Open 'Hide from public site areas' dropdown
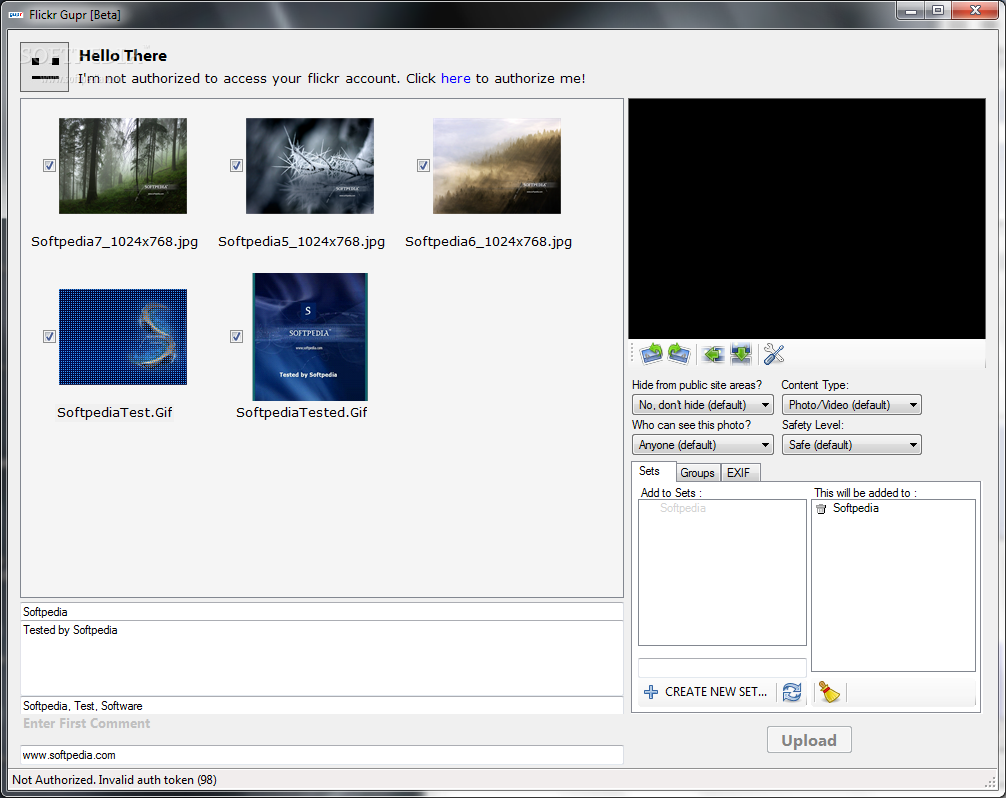Viewport: 1006px width, 798px height. coord(703,405)
